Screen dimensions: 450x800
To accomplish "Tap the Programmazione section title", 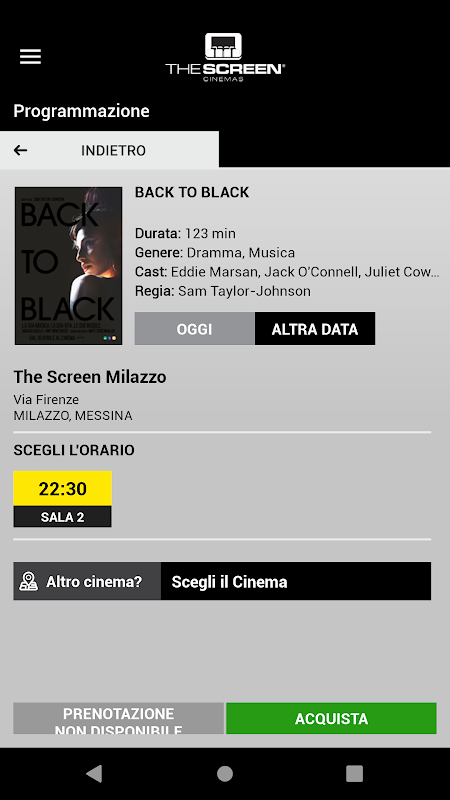I will pyautogui.click(x=81, y=111).
